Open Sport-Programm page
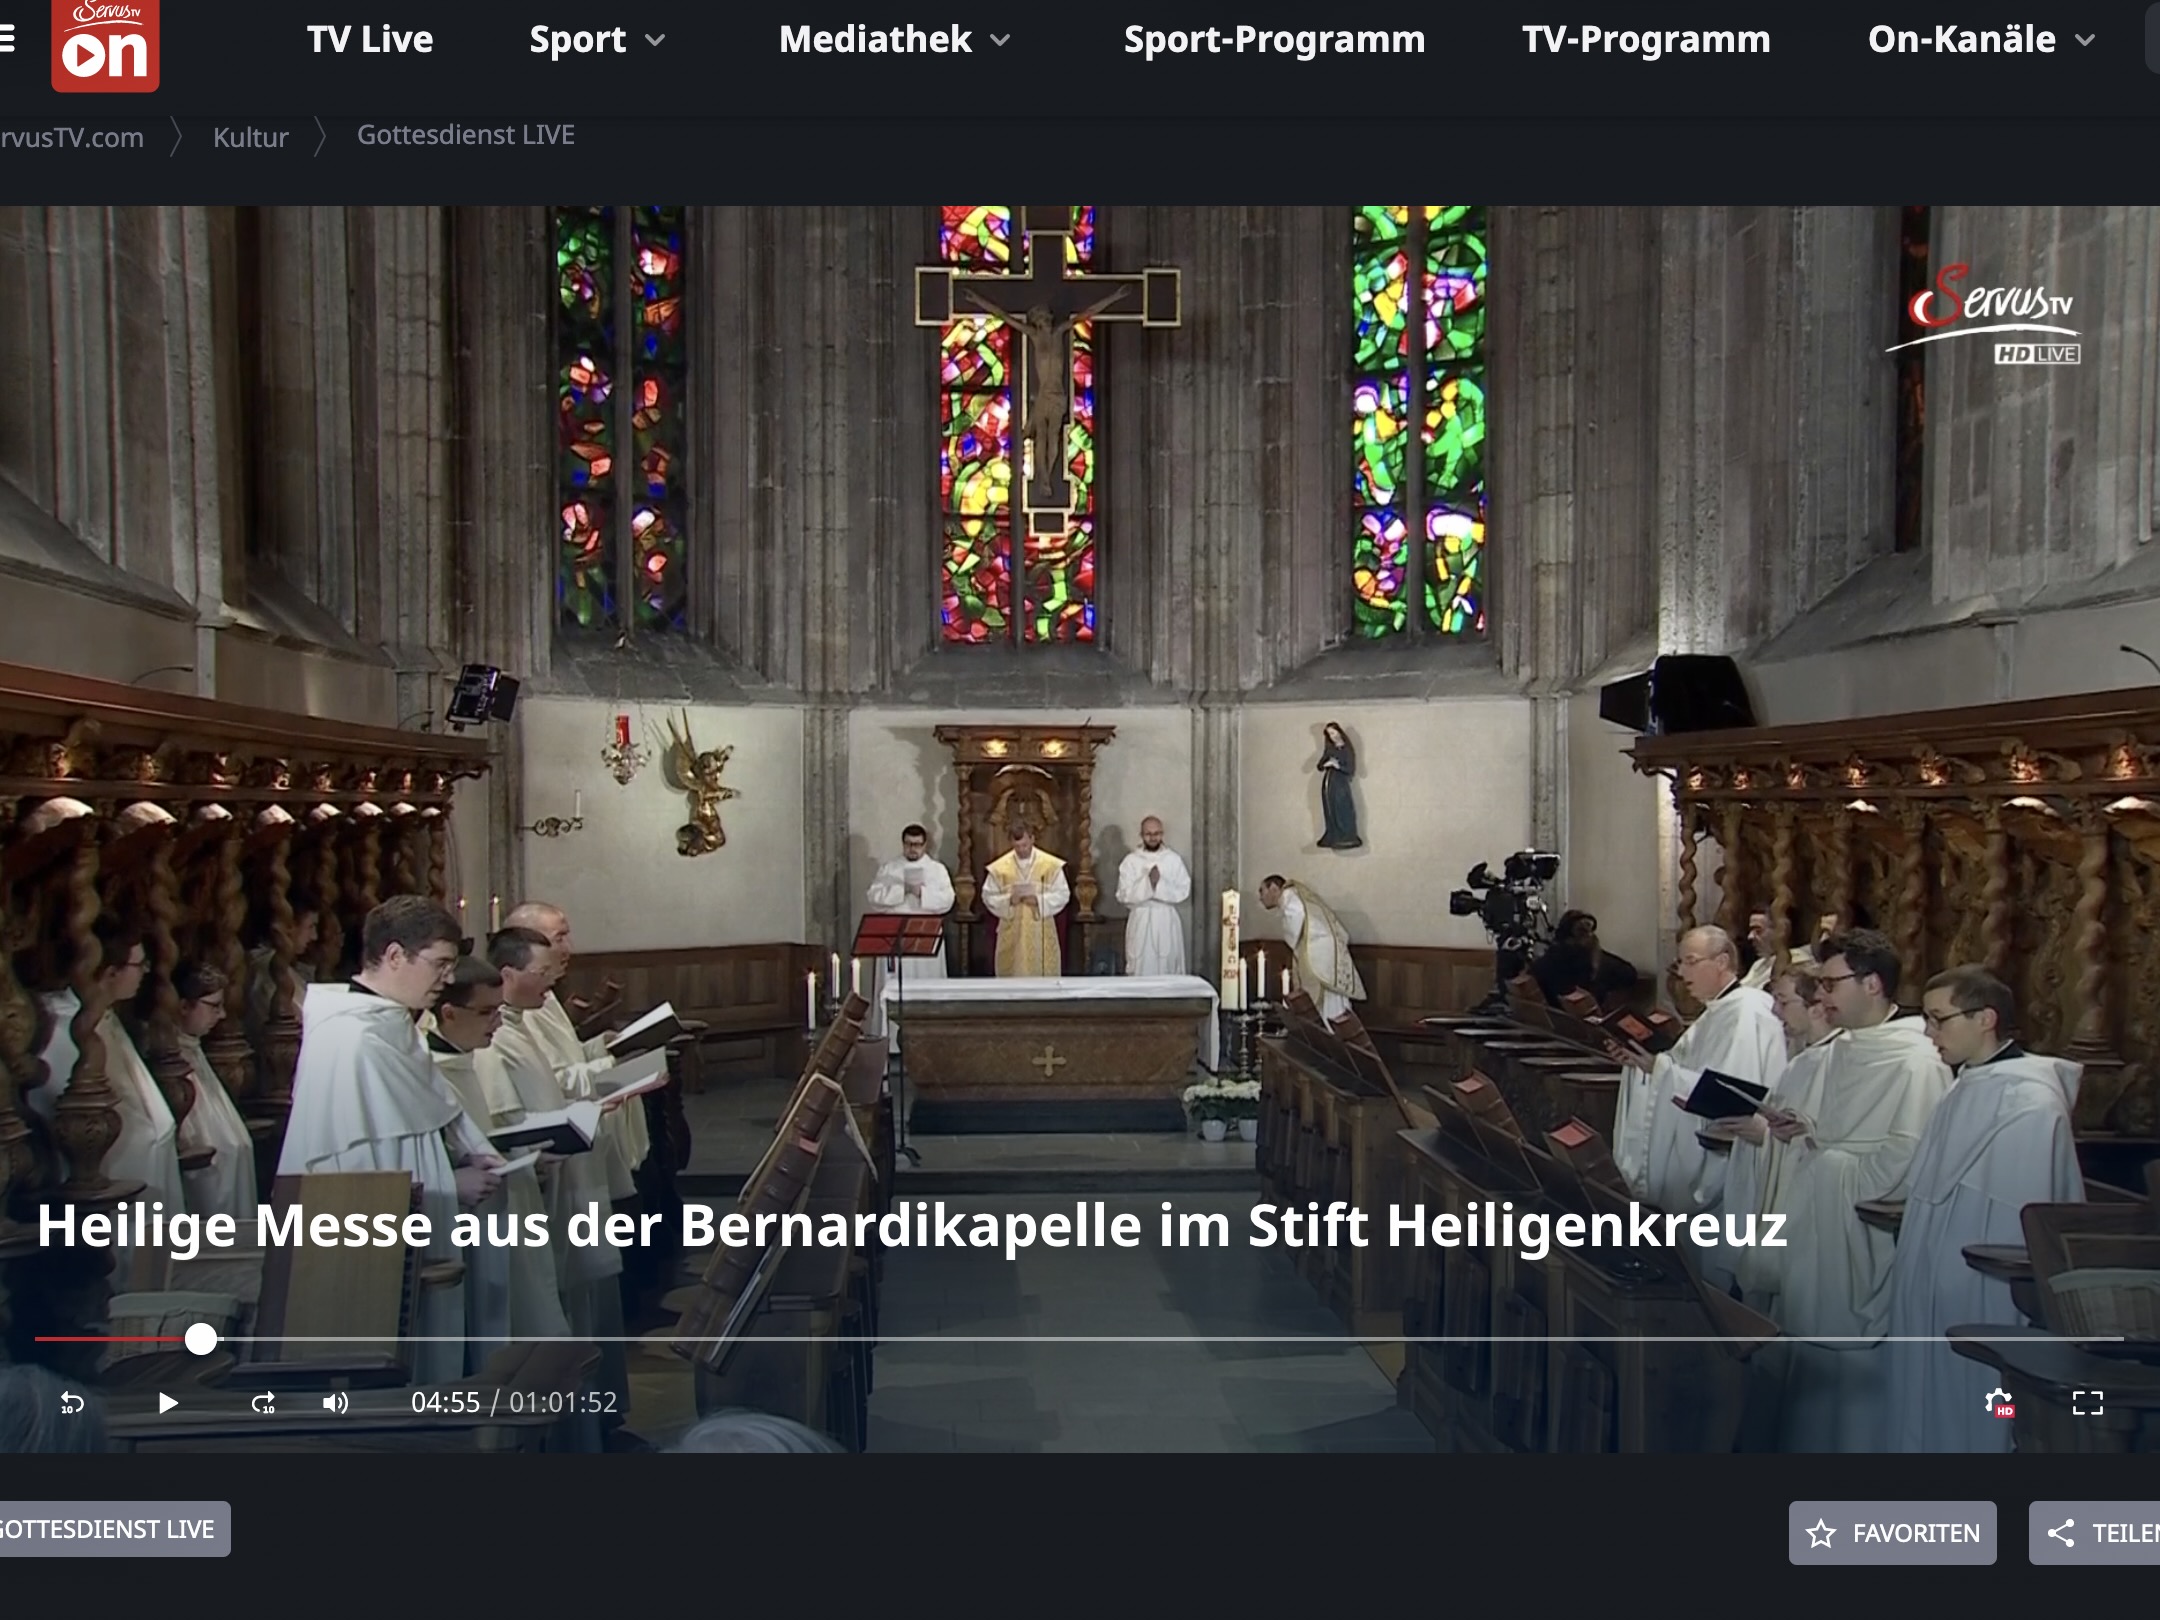 (x=1274, y=40)
